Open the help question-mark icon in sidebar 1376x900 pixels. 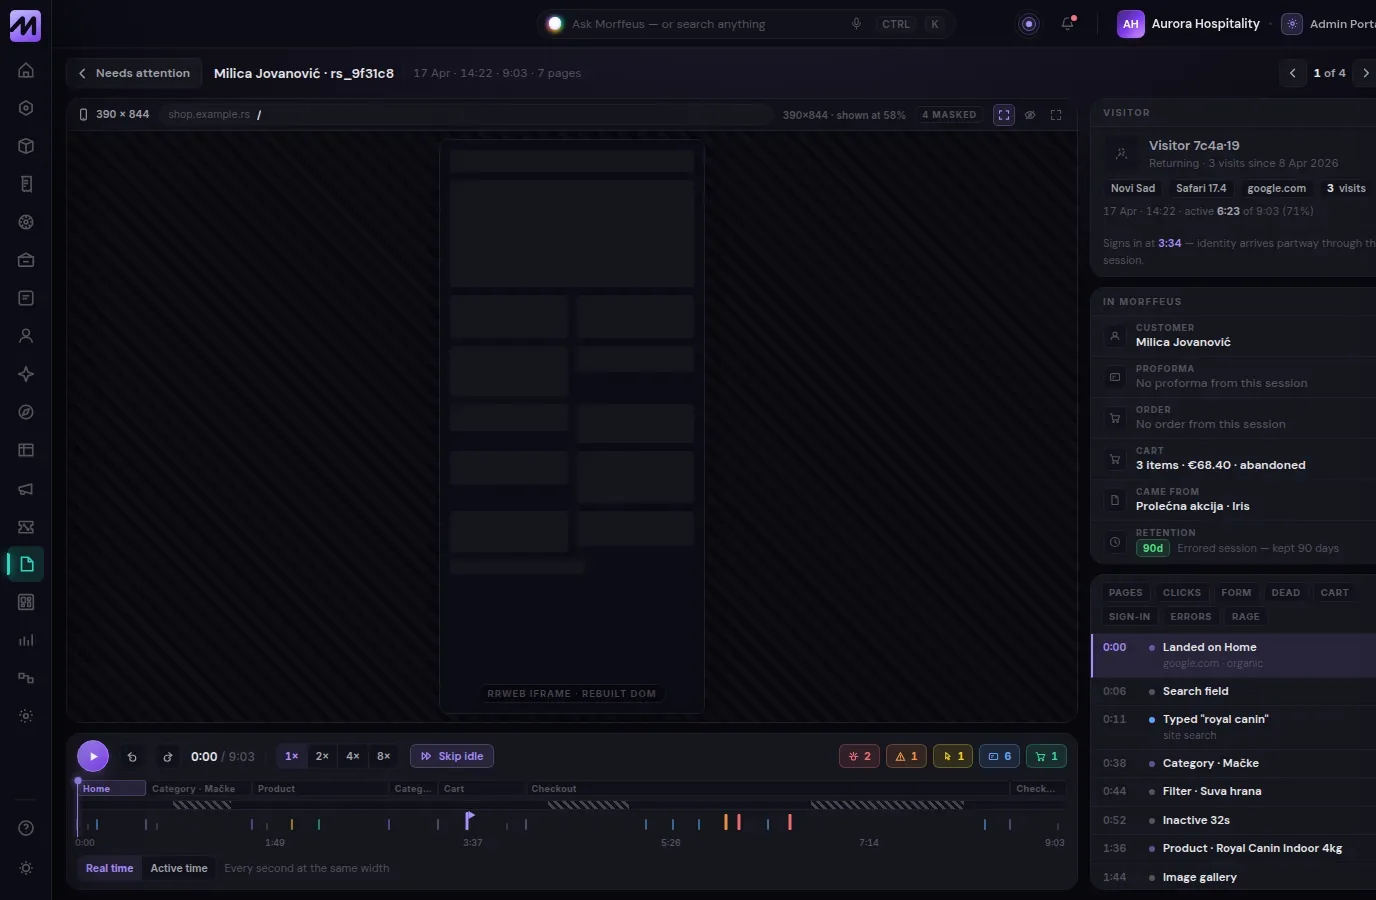coord(26,828)
